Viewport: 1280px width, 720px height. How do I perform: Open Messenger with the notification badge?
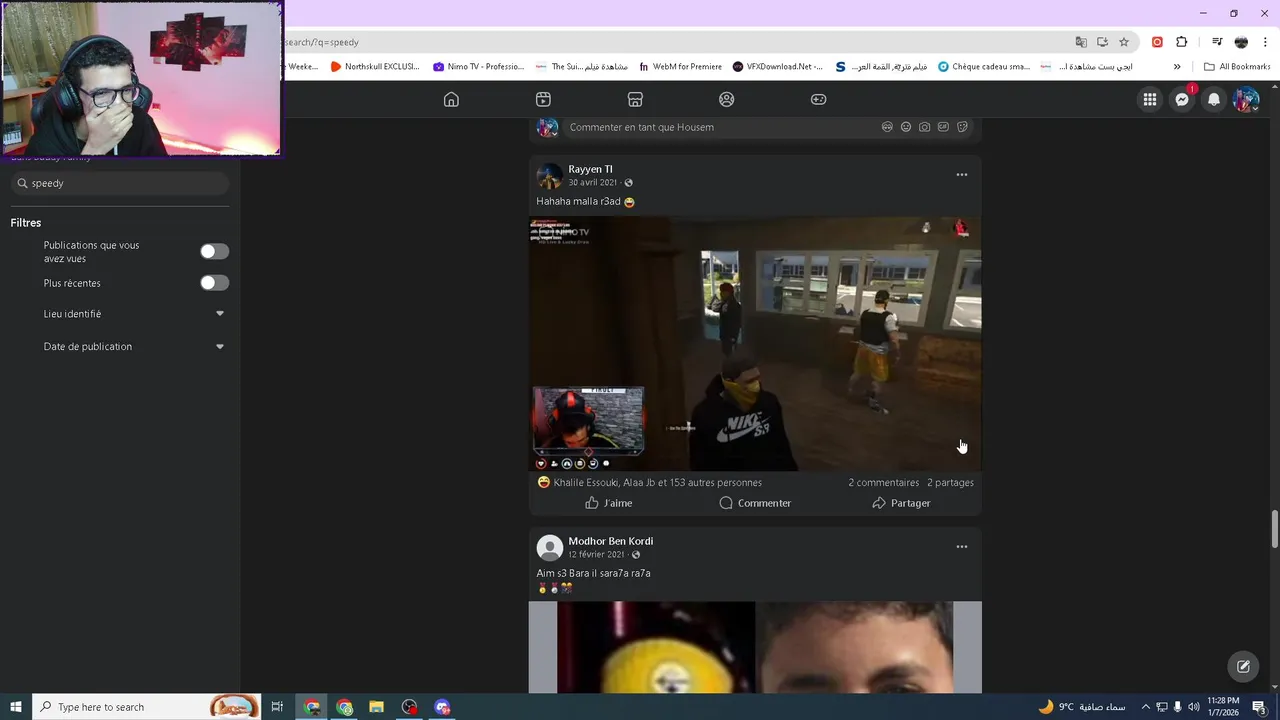[x=1182, y=99]
